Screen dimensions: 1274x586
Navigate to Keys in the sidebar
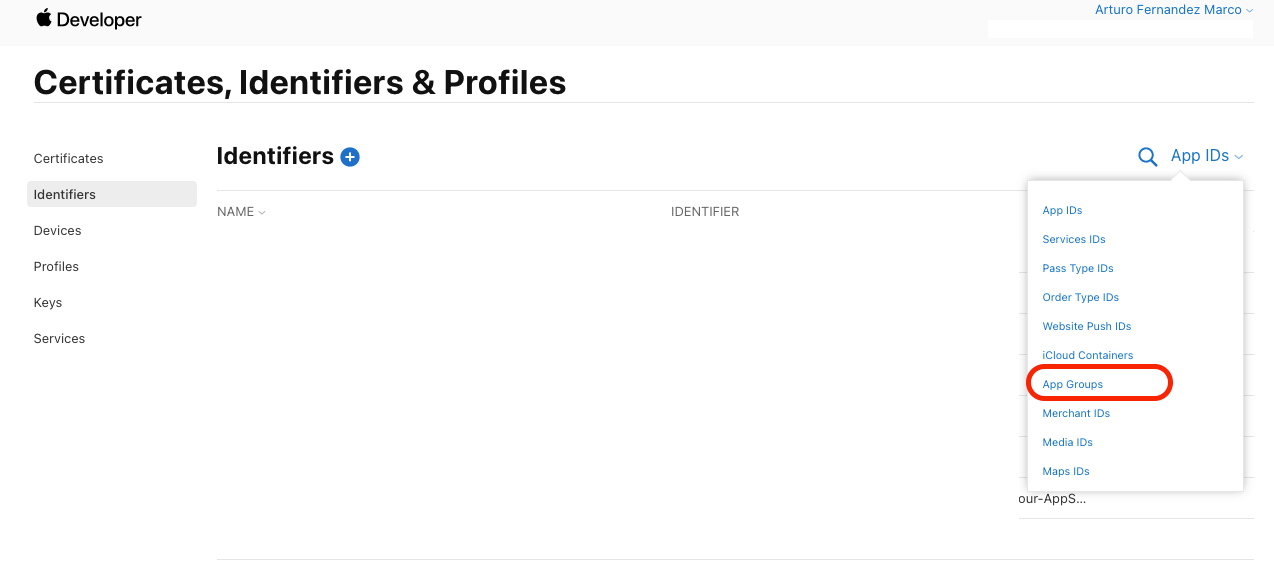click(x=48, y=302)
